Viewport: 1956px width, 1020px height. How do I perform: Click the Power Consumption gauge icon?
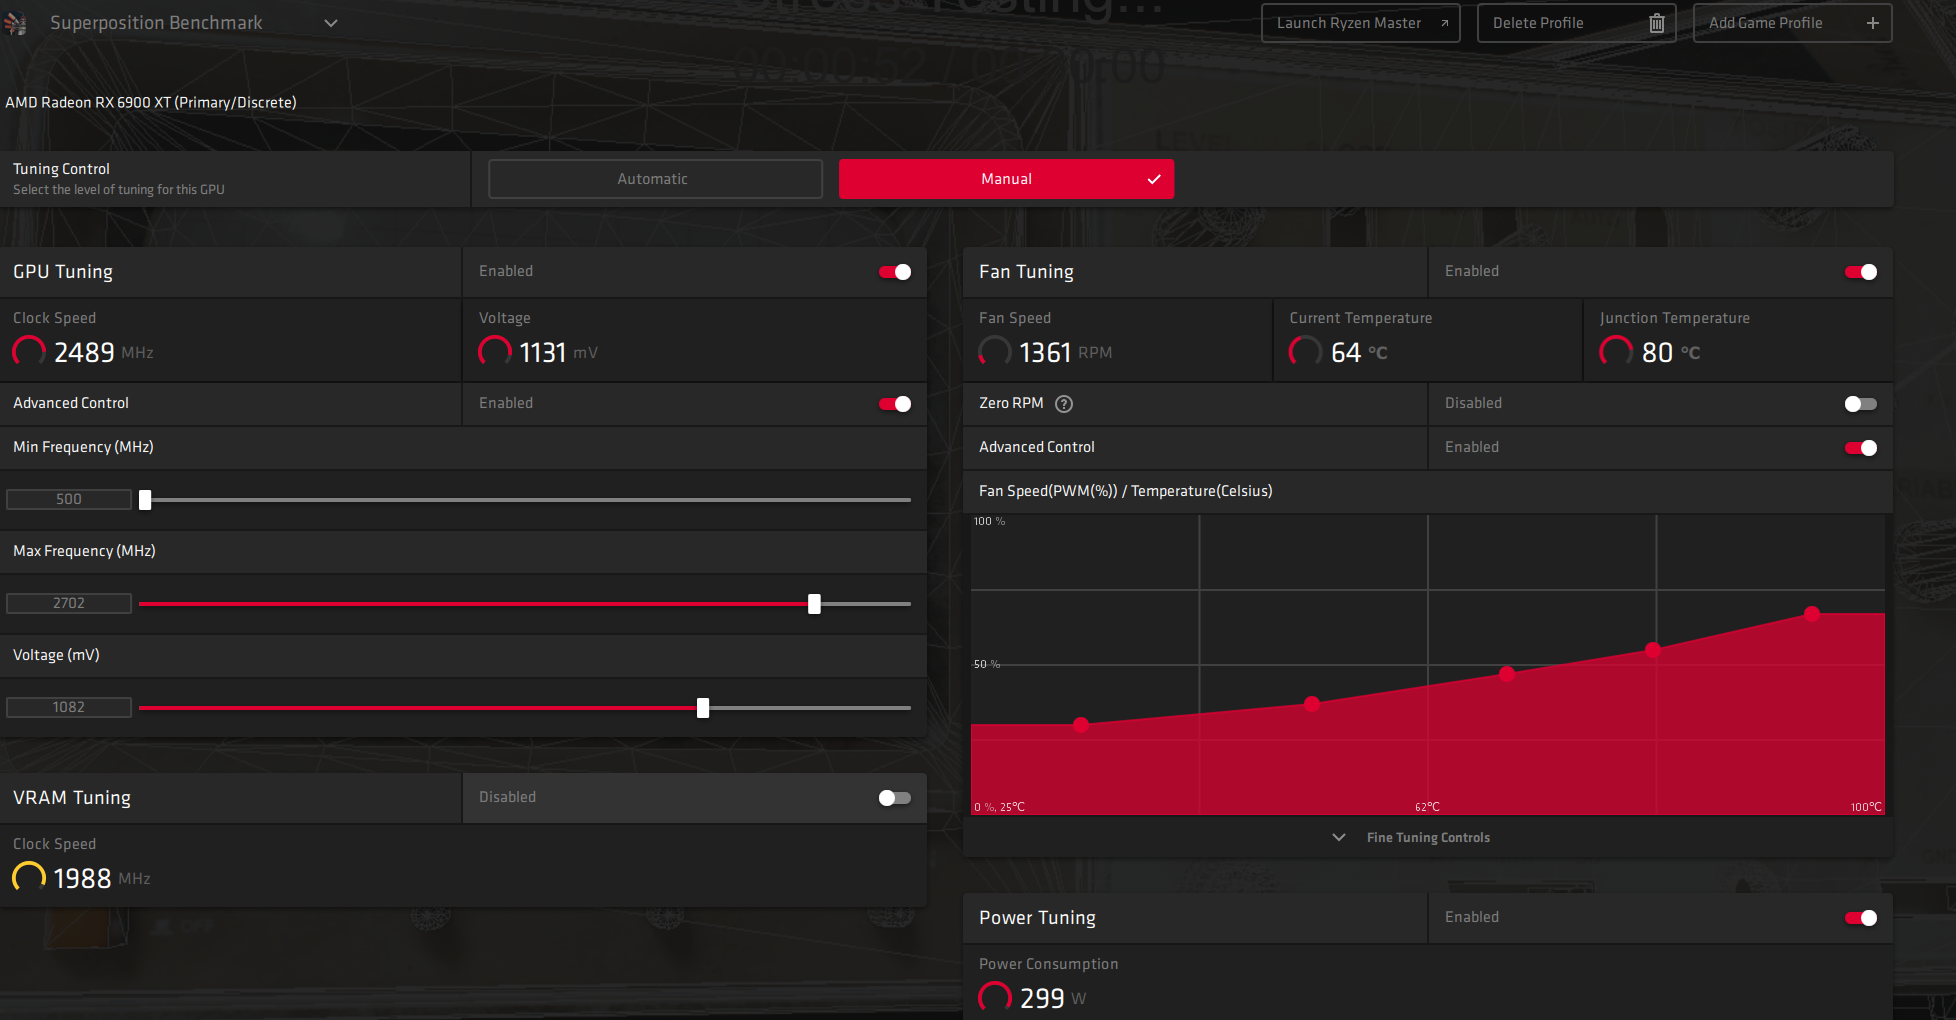pyautogui.click(x=995, y=998)
